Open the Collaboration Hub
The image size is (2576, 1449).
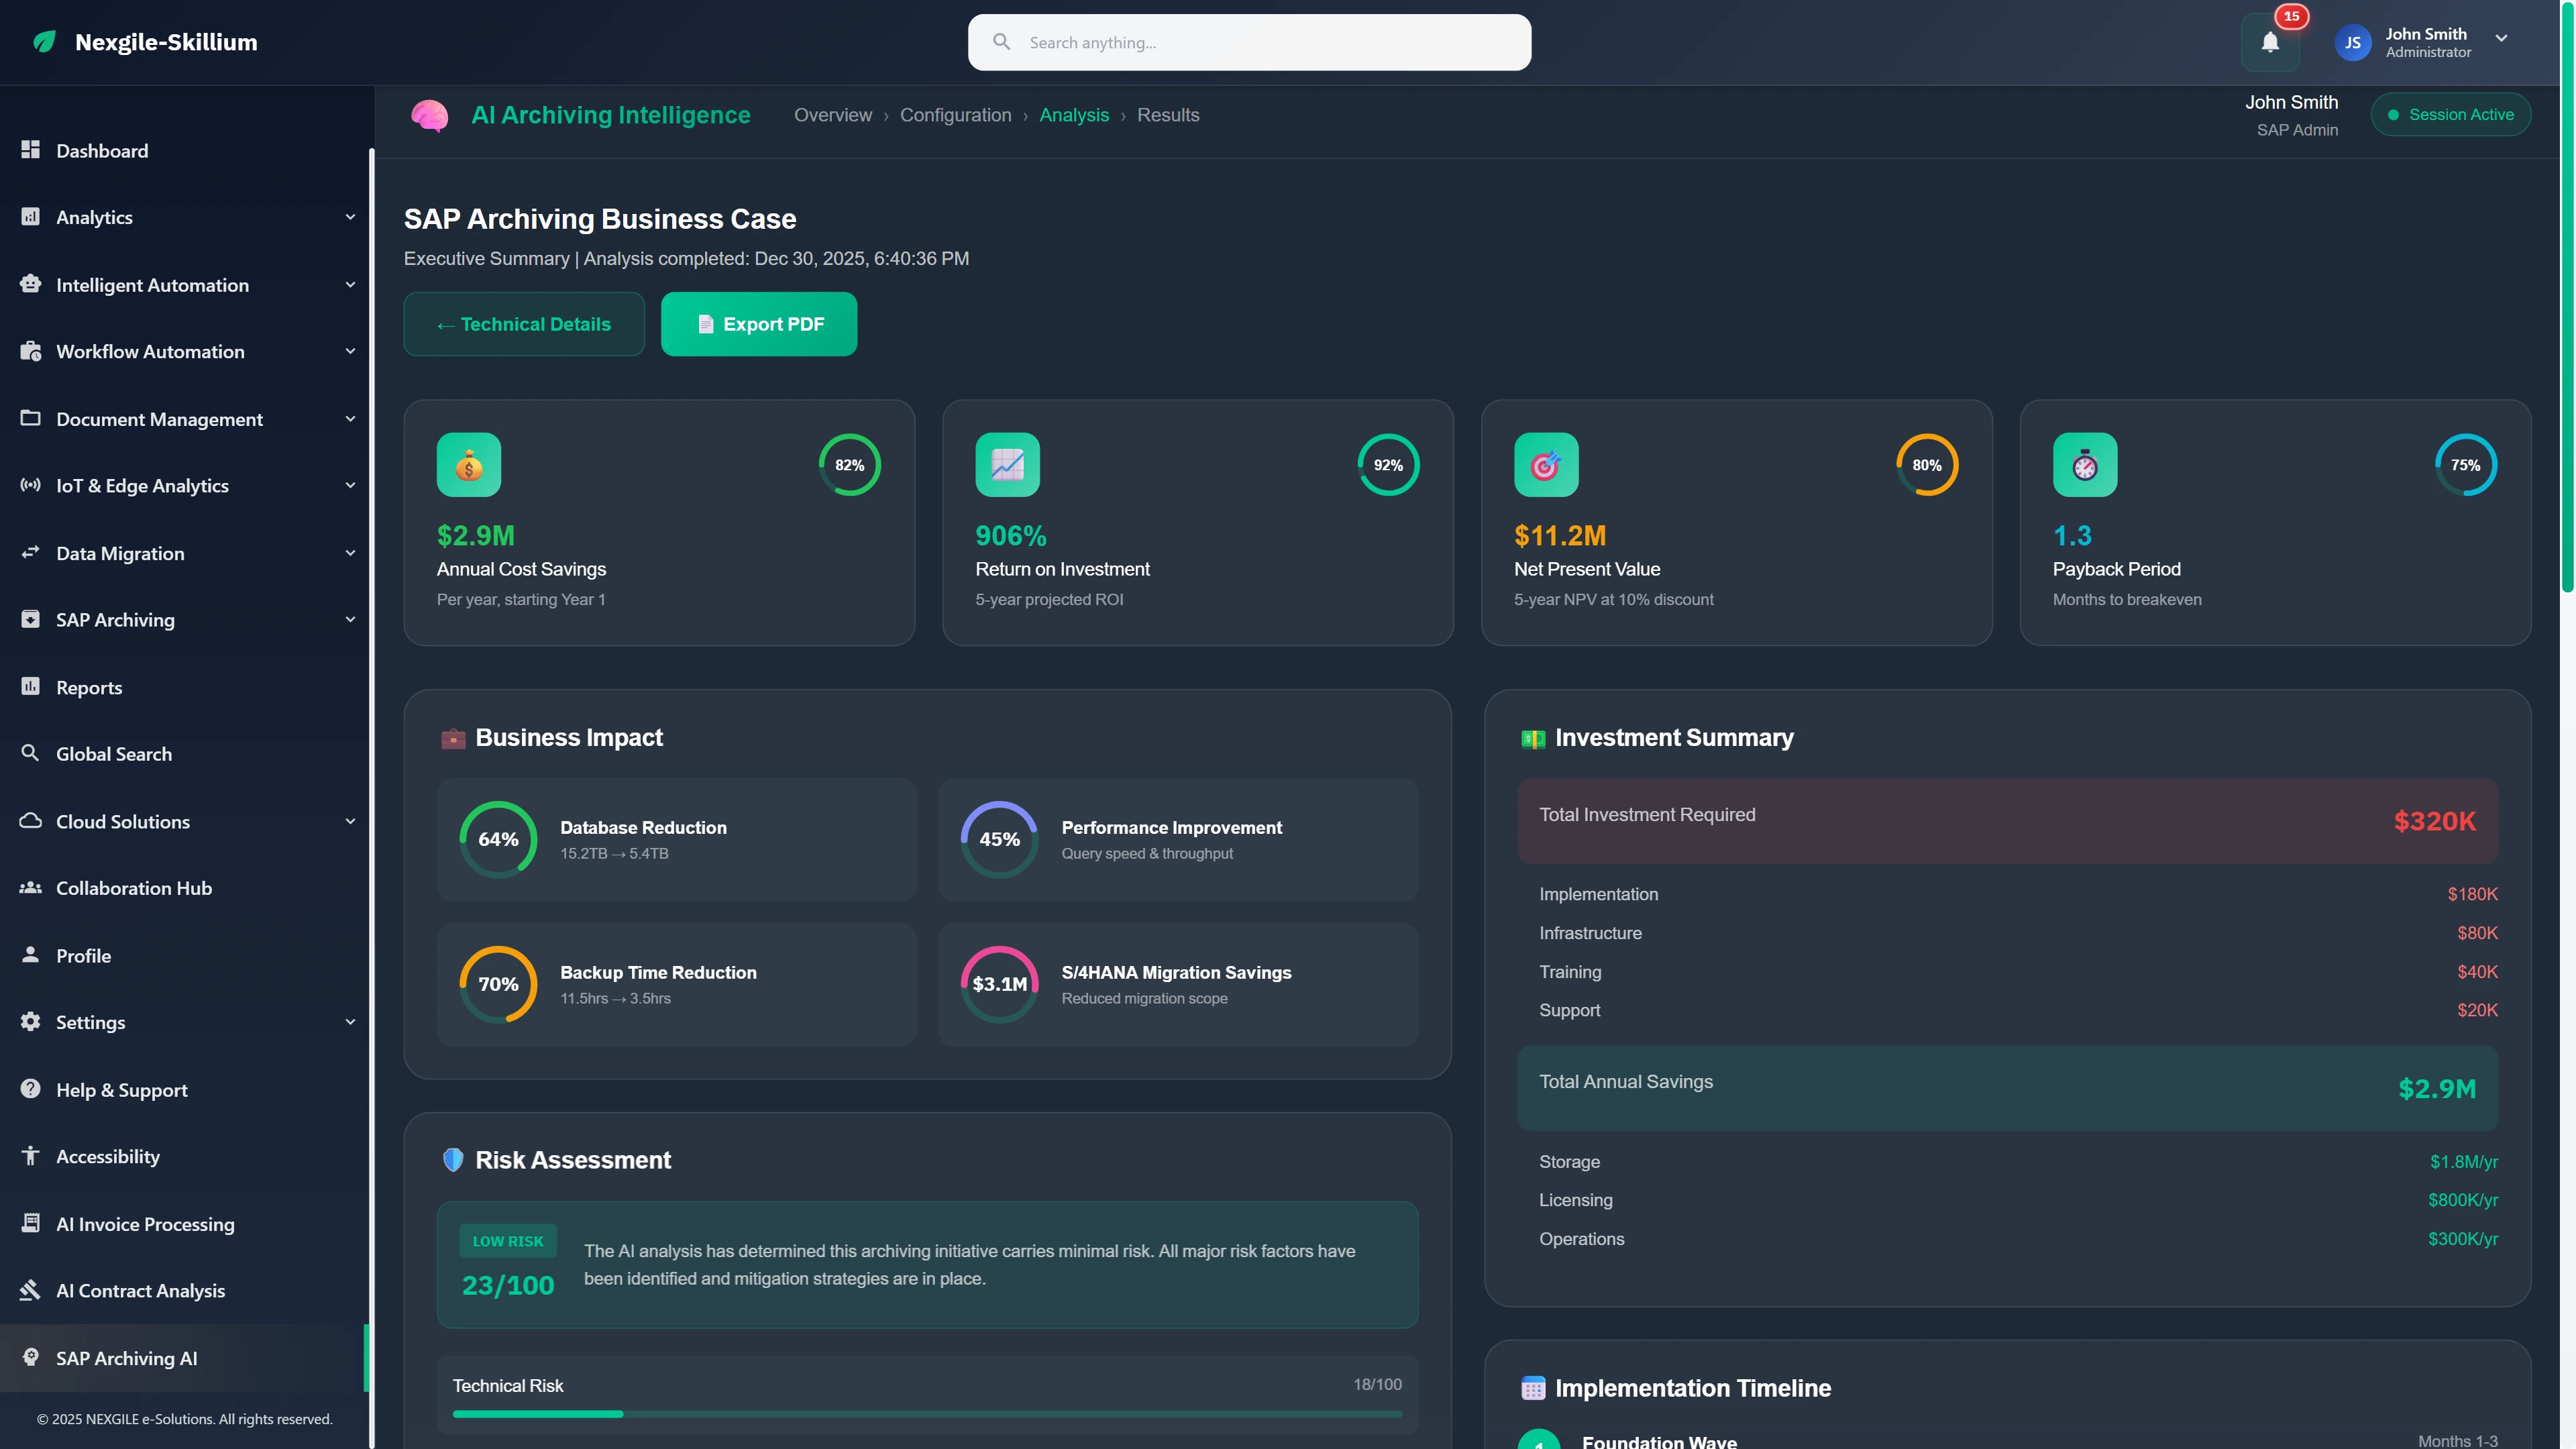133,887
